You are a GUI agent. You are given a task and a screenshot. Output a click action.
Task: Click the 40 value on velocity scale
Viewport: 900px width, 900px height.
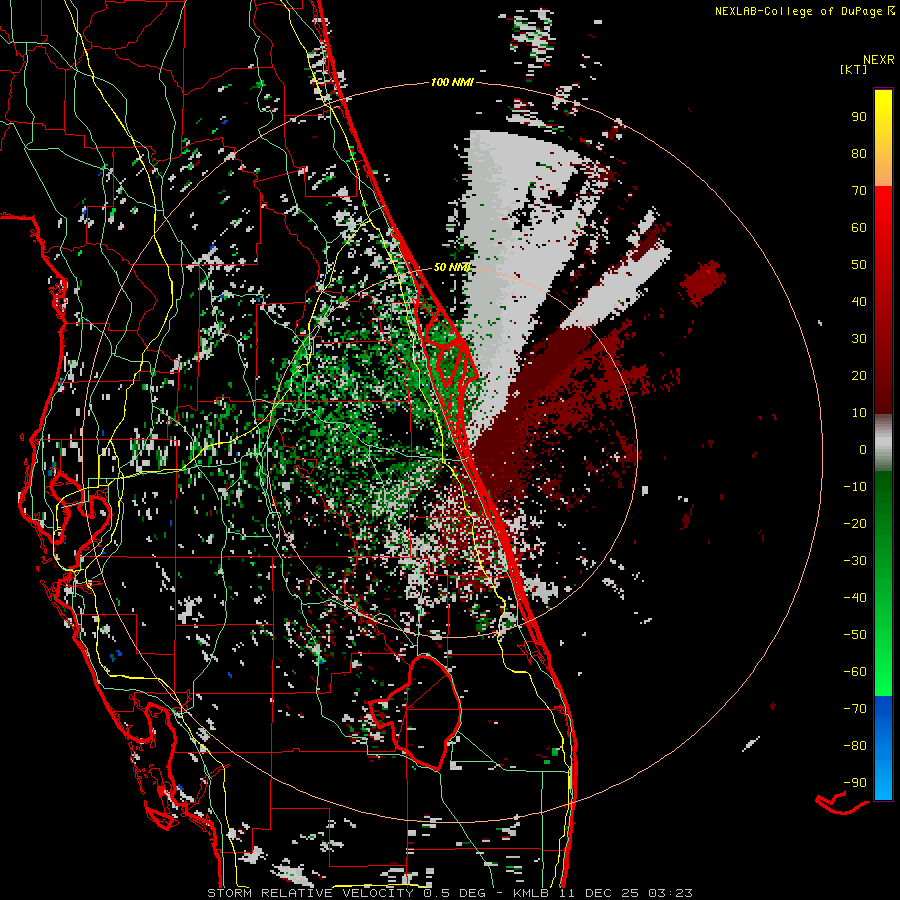tap(859, 302)
